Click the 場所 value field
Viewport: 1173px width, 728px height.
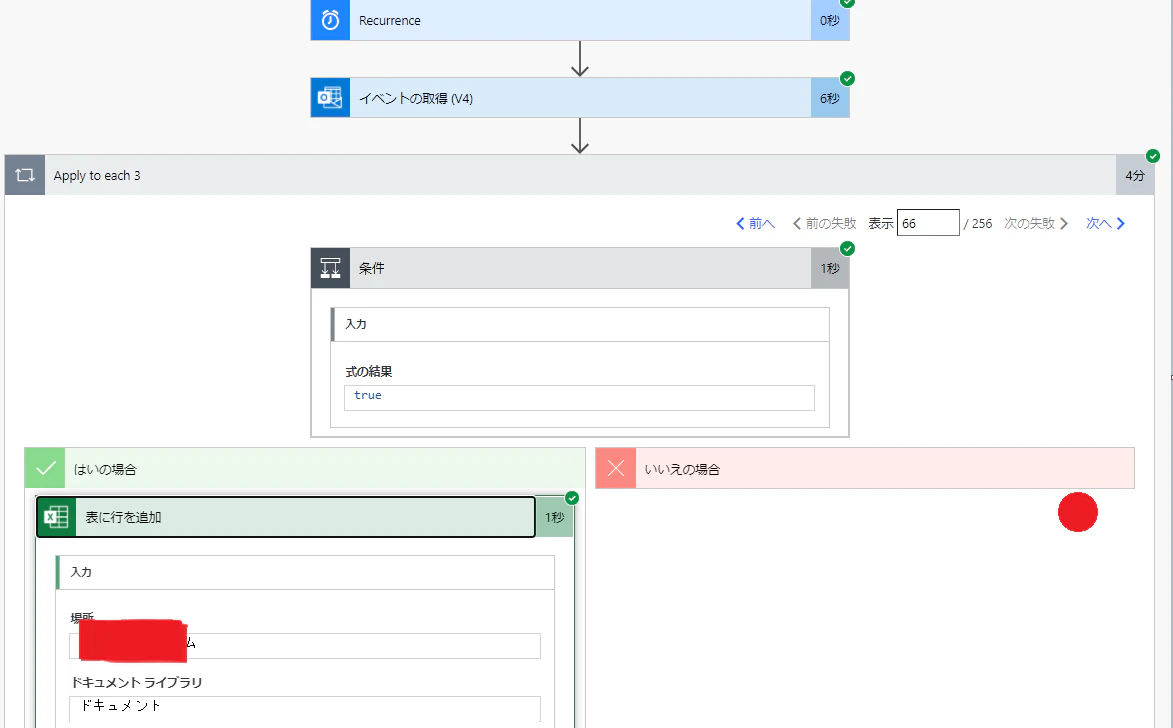(x=304, y=646)
